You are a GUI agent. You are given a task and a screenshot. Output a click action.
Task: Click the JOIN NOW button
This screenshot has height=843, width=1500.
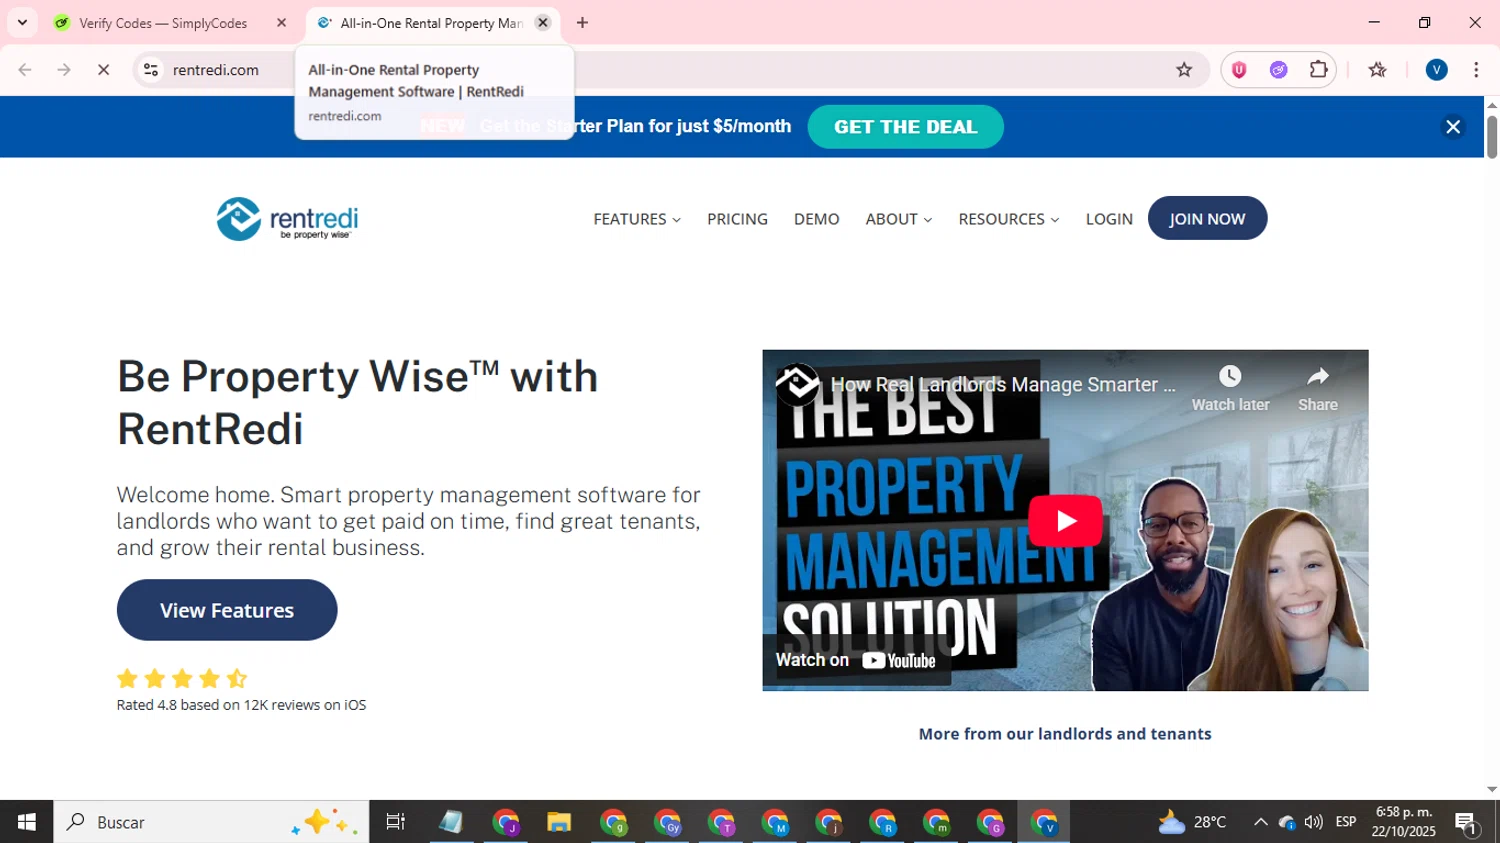coord(1207,218)
